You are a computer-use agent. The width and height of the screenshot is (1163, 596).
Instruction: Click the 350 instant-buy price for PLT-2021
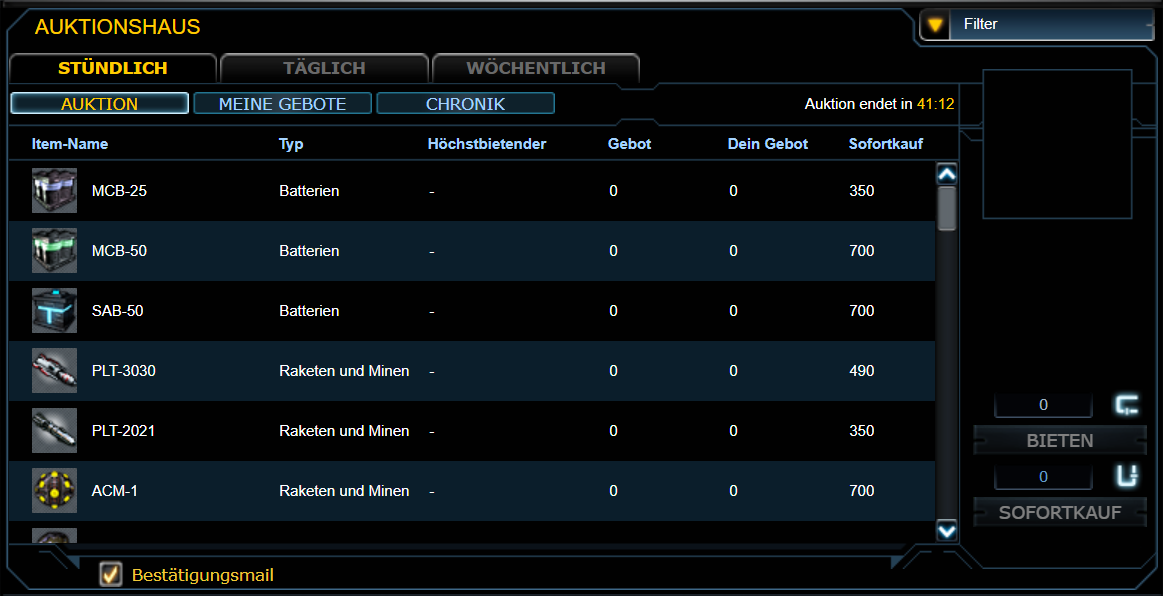[x=861, y=431]
